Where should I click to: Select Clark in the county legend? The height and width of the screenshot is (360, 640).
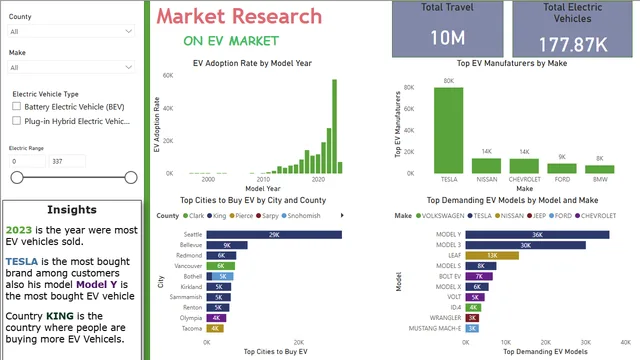[x=193, y=216]
